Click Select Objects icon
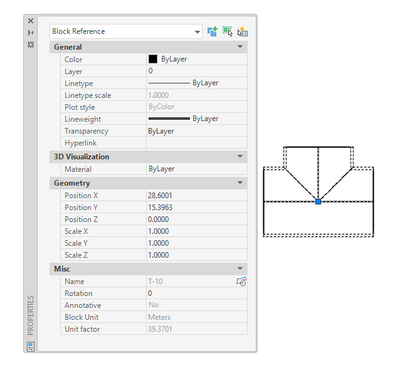 tap(227, 32)
